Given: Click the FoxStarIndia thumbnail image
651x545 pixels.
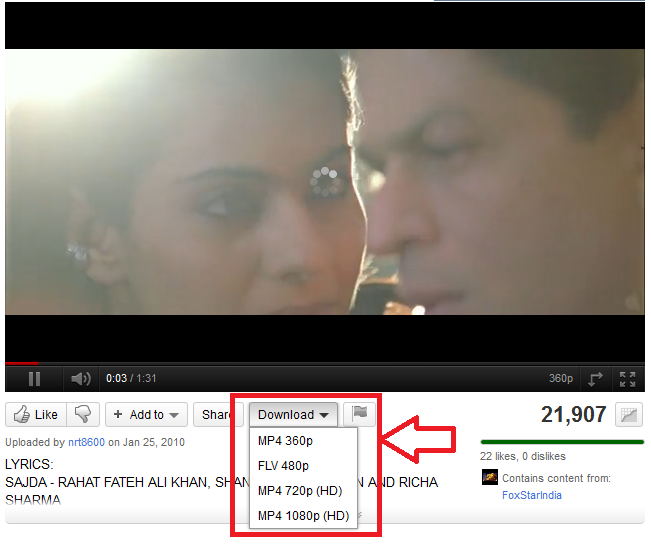Looking at the screenshot, I should point(489,477).
